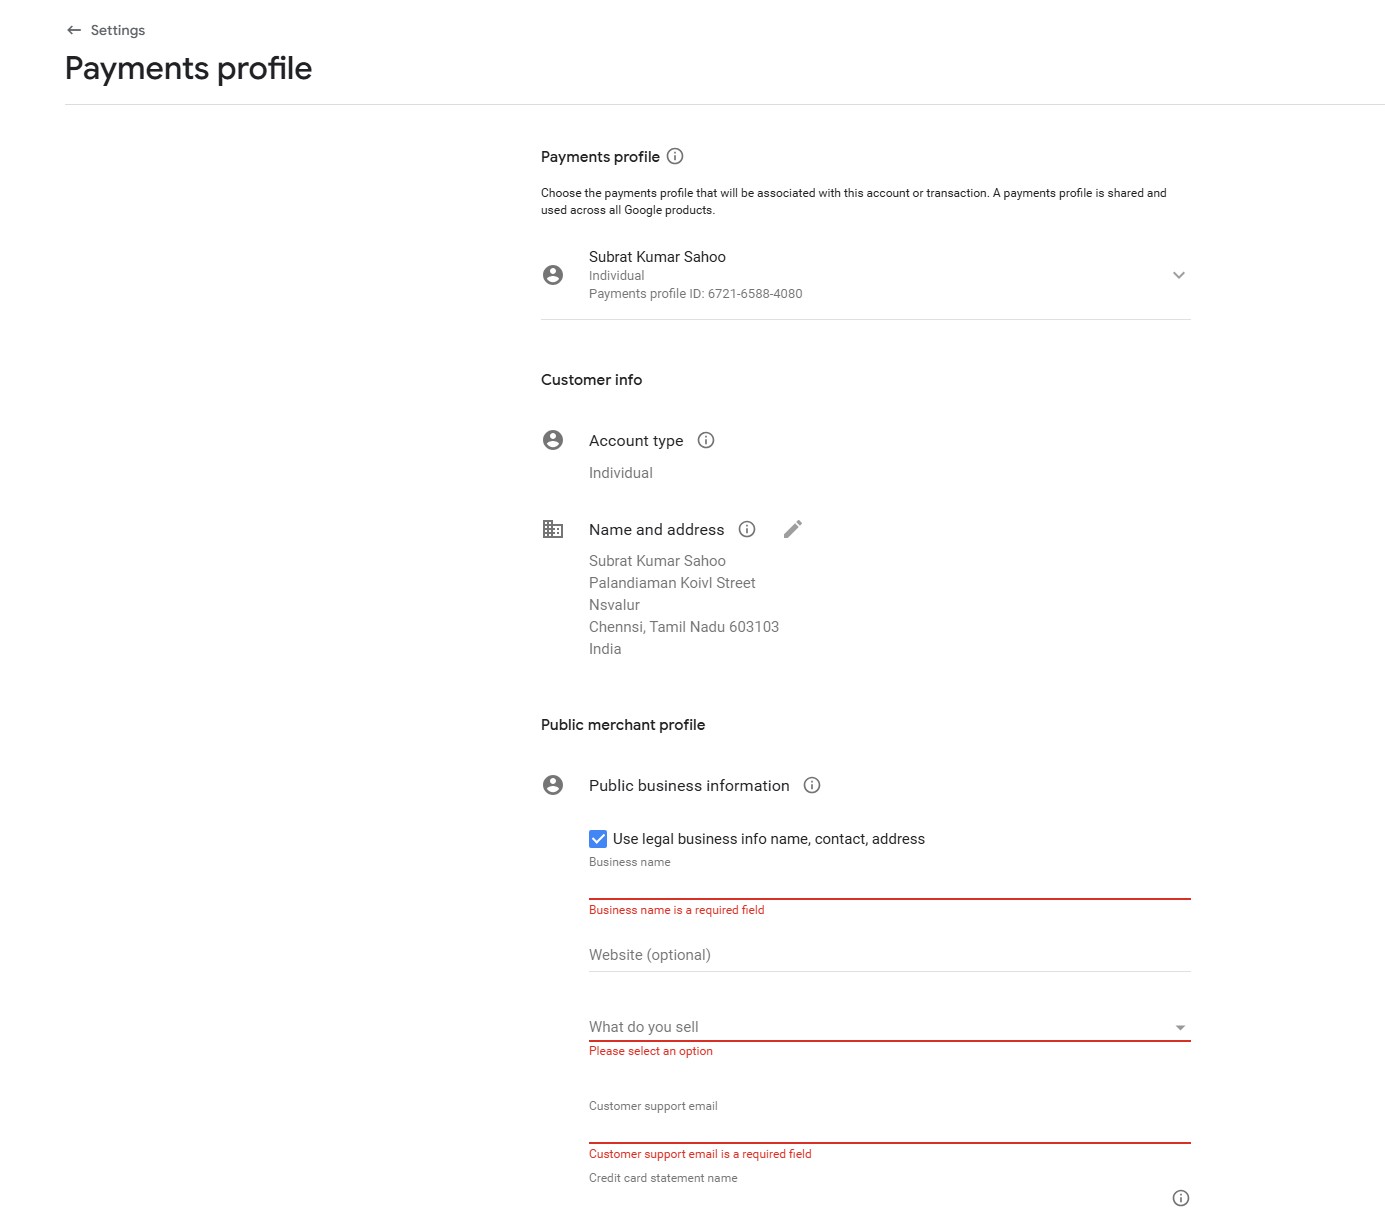Edit name and address with pencil icon
The height and width of the screenshot is (1211, 1385).
[793, 529]
